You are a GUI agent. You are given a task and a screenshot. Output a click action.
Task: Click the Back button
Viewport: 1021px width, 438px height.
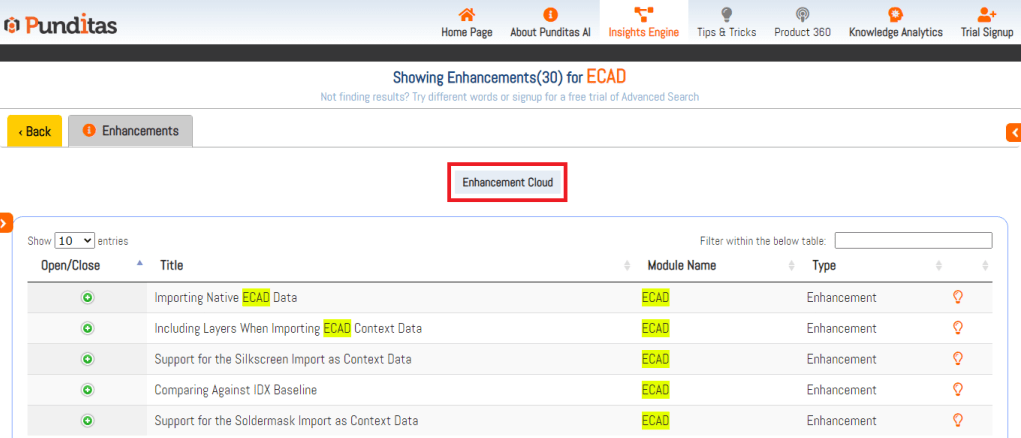(35, 132)
